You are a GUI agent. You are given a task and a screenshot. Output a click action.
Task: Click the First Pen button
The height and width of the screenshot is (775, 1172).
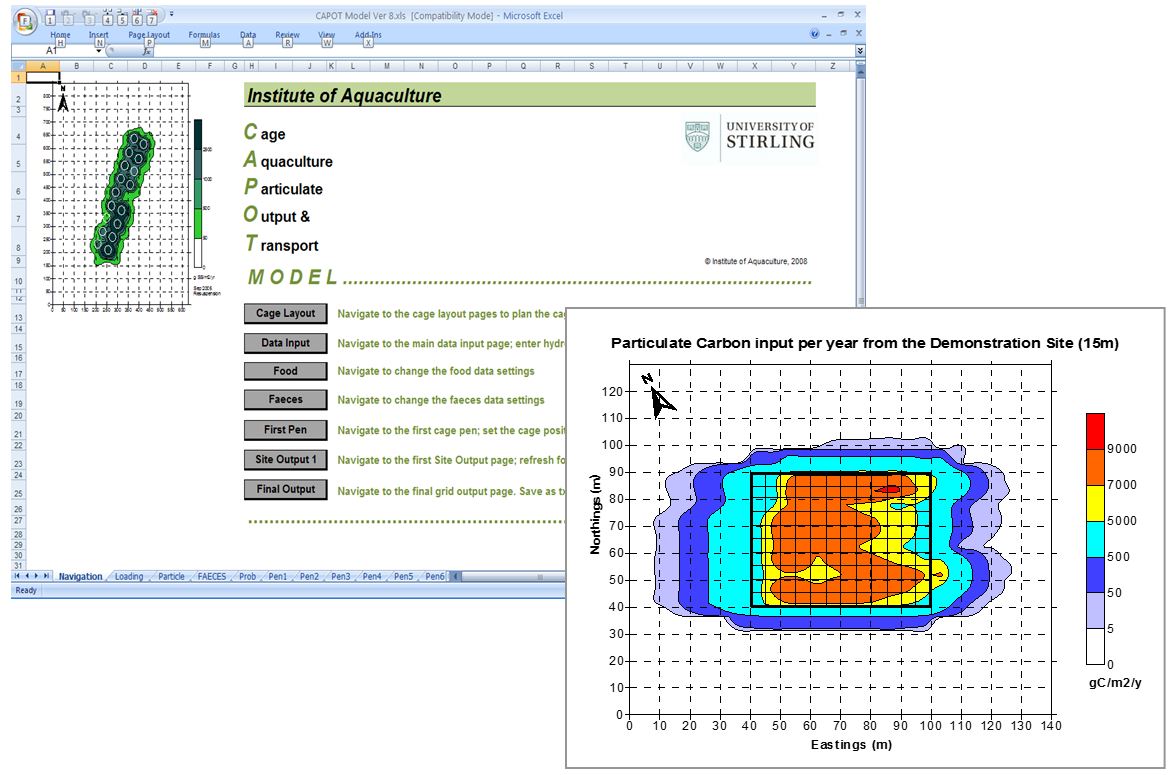tap(286, 430)
